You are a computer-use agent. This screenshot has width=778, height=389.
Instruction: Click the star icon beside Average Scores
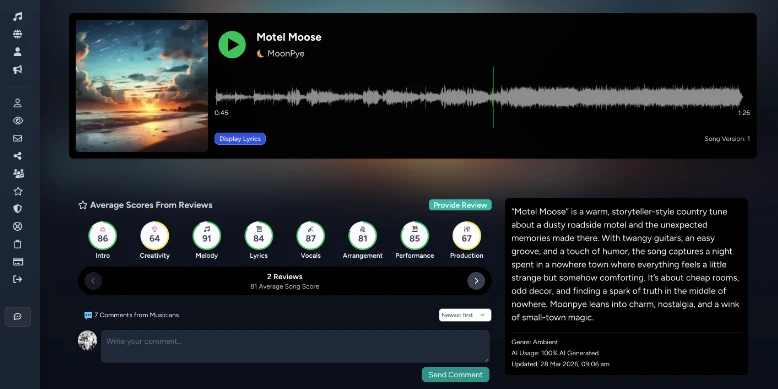pos(83,205)
